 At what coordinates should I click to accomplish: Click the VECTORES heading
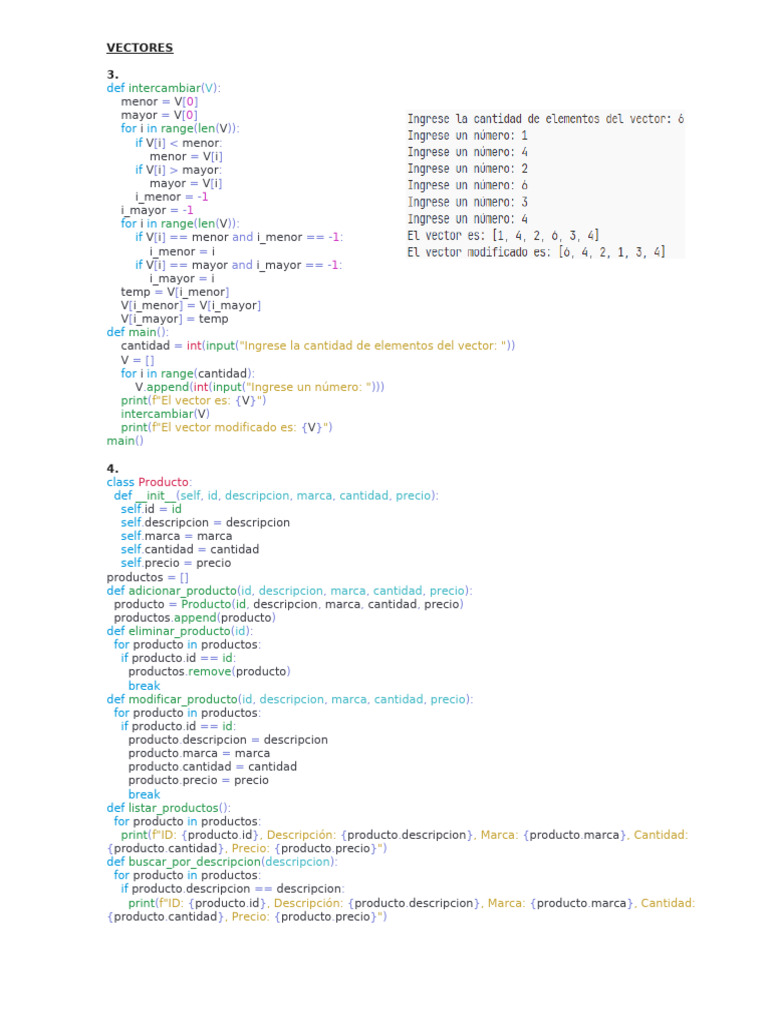(x=140, y=48)
